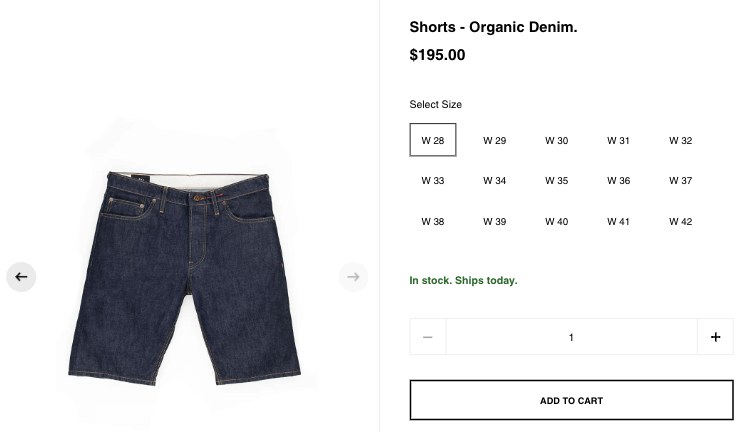Viewport: 748px width, 432px height.
Task: Click the Shorts - Organic Denim title
Action: point(493,27)
